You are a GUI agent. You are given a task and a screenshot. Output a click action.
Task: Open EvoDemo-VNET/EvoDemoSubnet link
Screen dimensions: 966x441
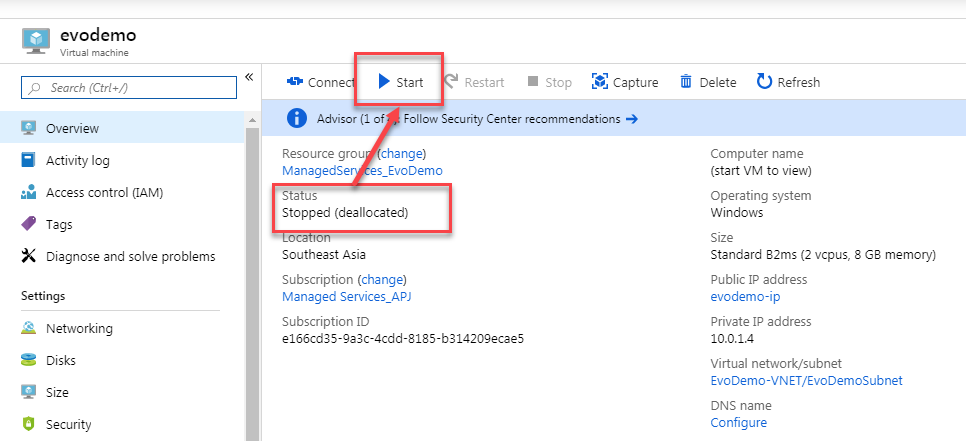[806, 381]
